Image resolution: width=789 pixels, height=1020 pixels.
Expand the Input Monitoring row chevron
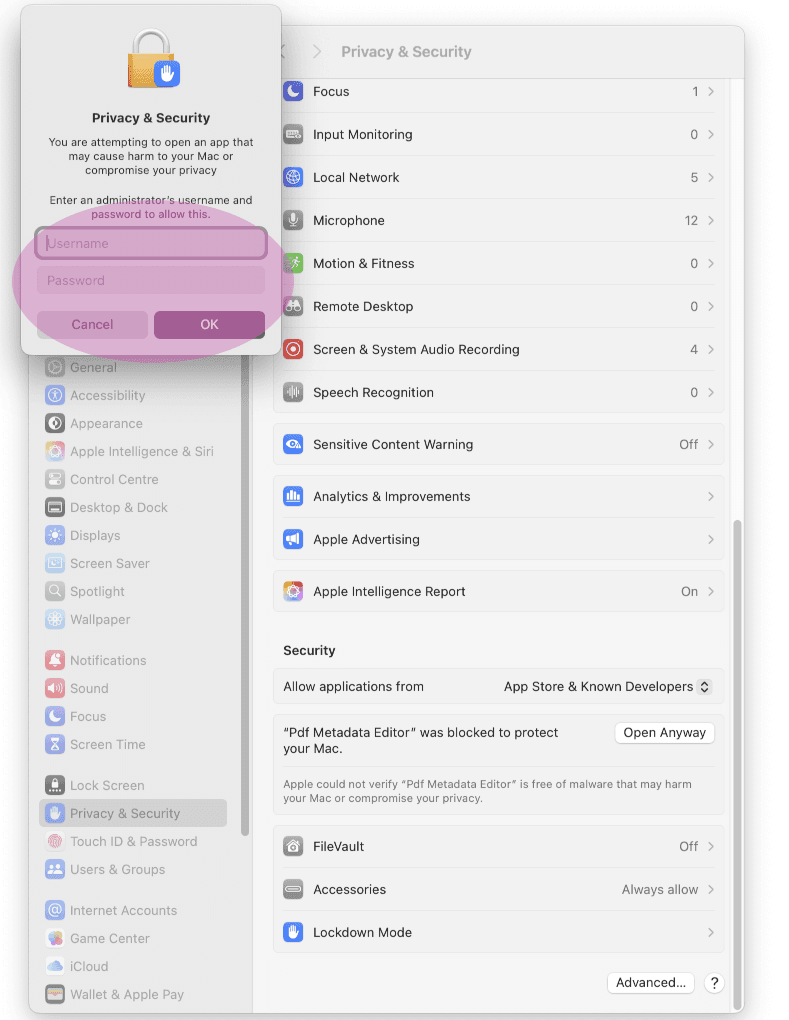click(x=710, y=135)
